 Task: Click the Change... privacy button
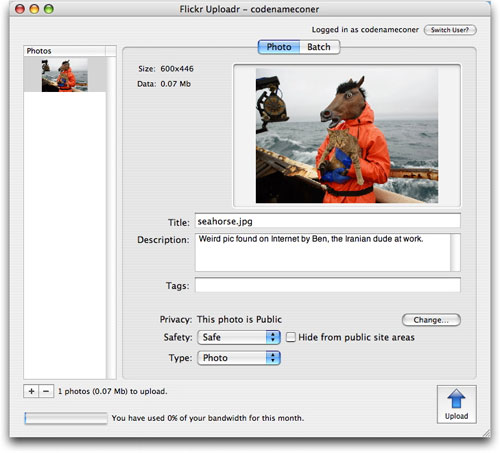431,320
